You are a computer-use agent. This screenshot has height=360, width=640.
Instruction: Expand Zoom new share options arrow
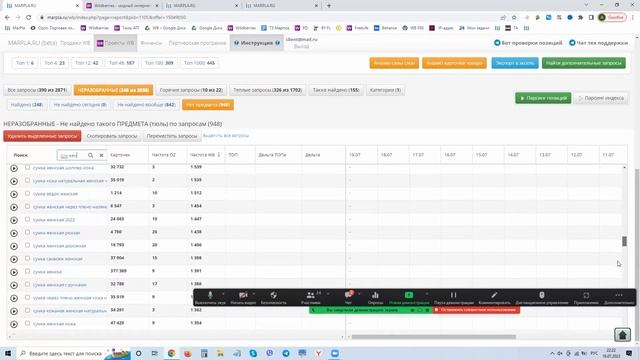pyautogui.click(x=427, y=294)
